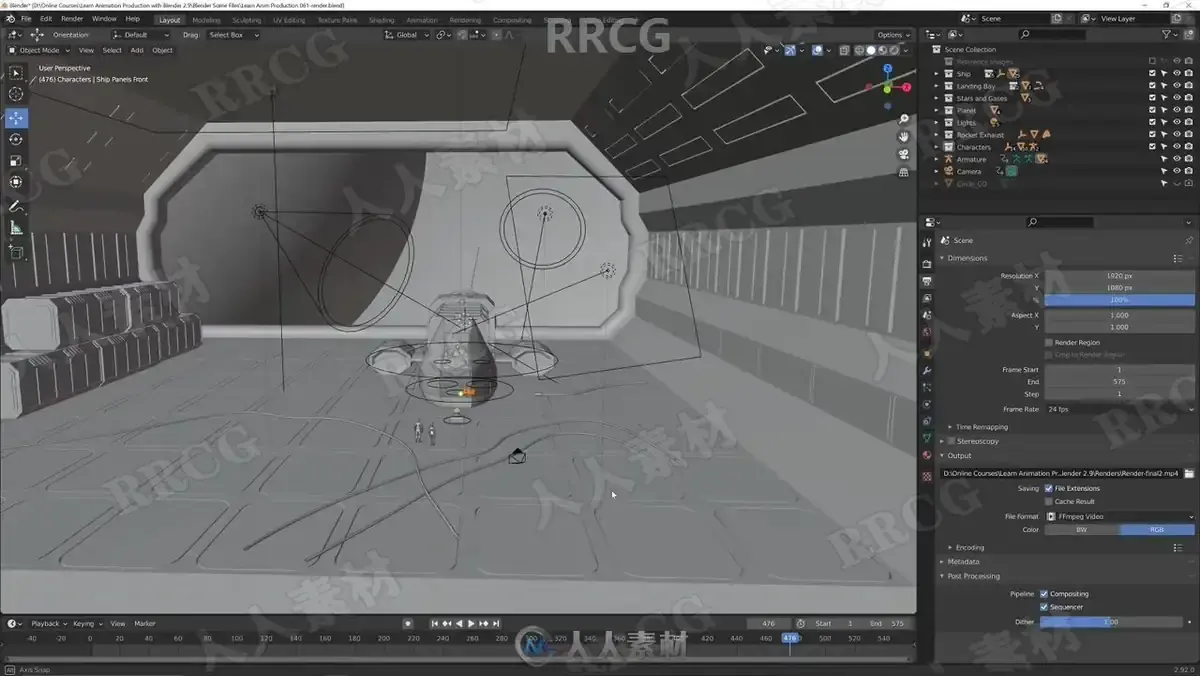Open the Modifier wrench properties tab
Image resolution: width=1200 pixels, height=676 pixels.
point(927,370)
